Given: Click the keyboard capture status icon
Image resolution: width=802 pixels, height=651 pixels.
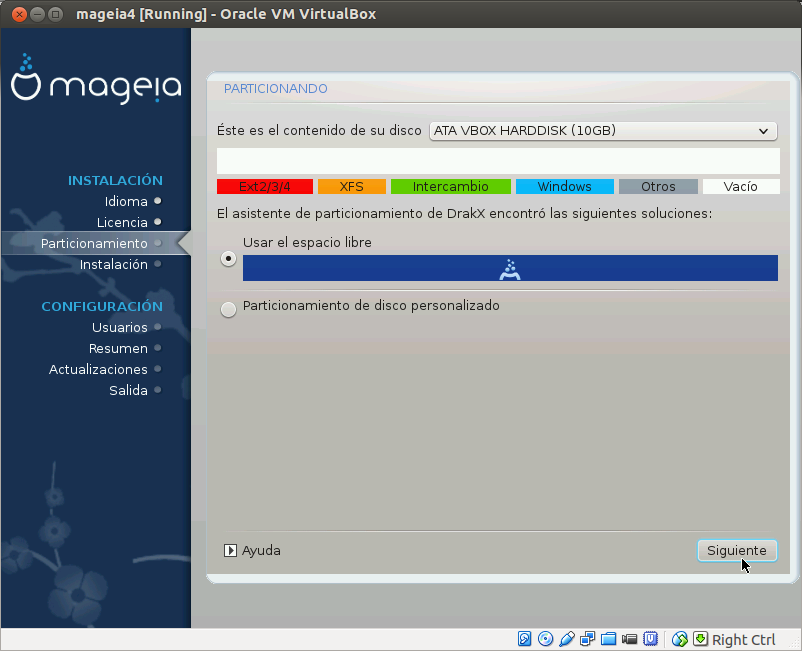Looking at the screenshot, I should 700,639.
